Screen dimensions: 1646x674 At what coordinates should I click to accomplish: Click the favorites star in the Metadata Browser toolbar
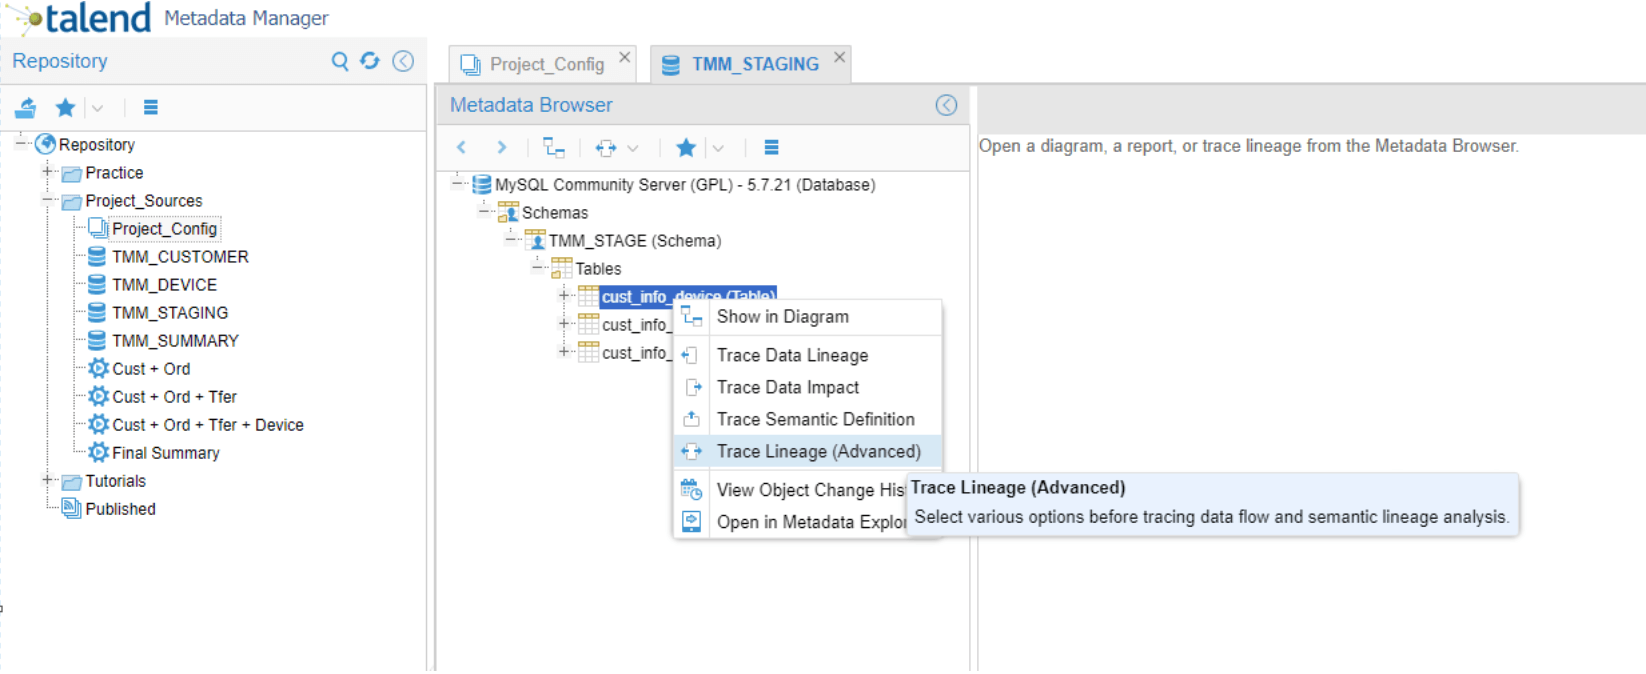686,148
